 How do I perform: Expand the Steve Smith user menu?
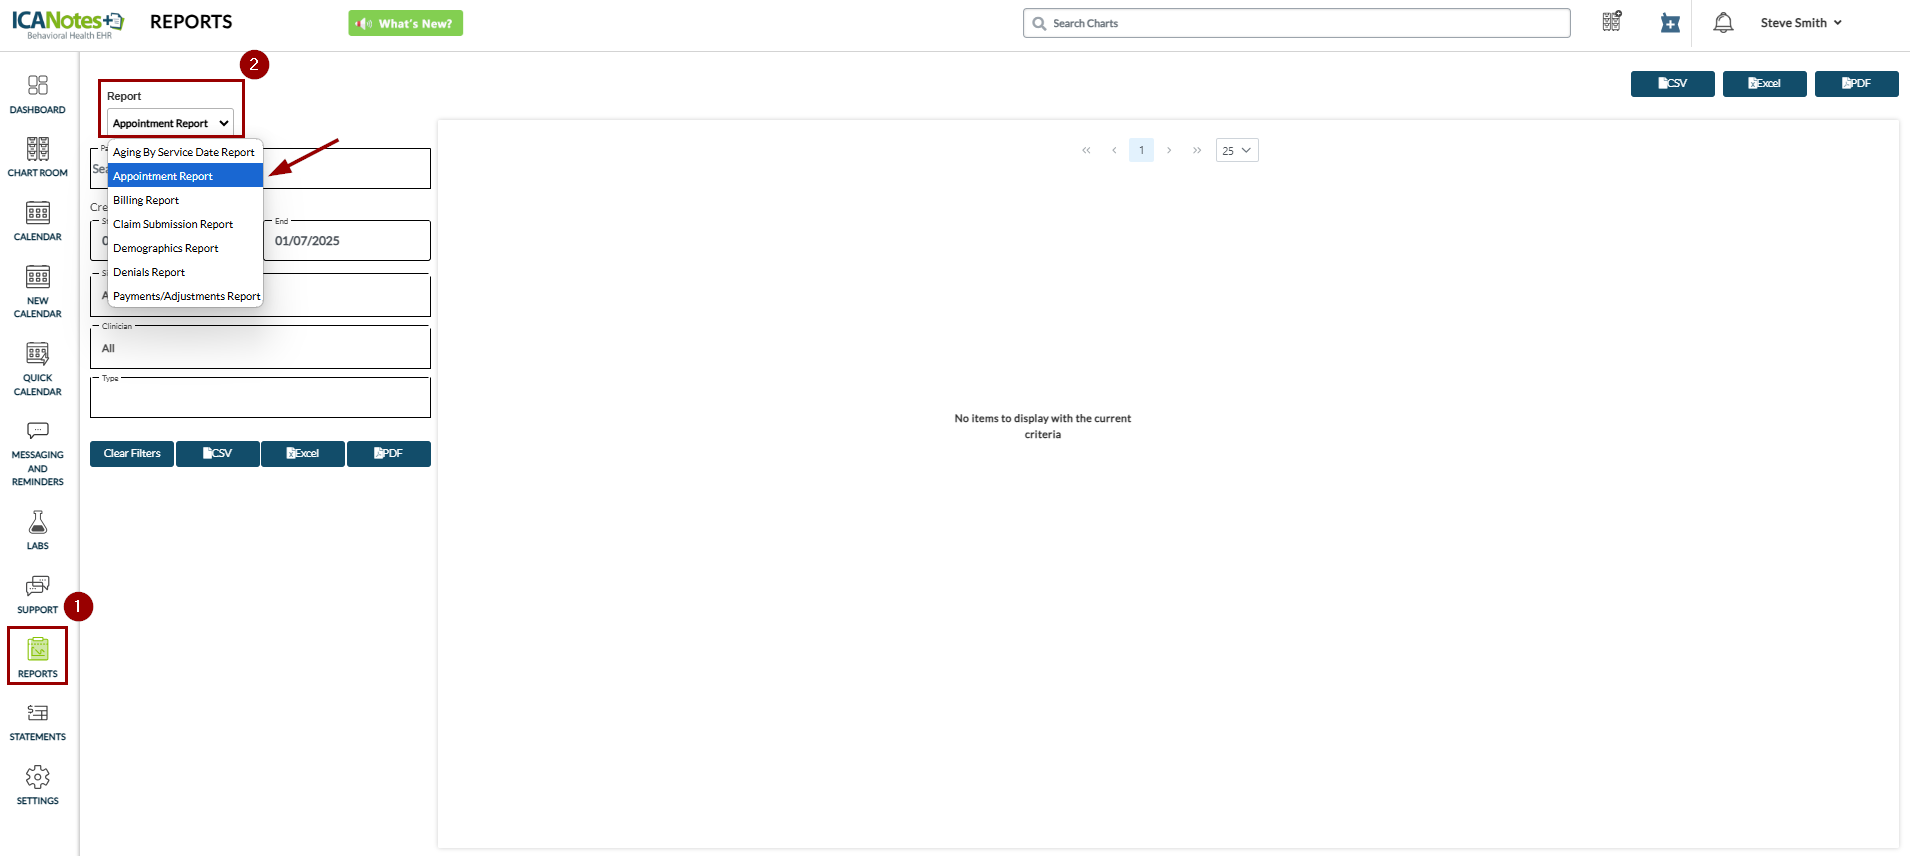point(1801,23)
